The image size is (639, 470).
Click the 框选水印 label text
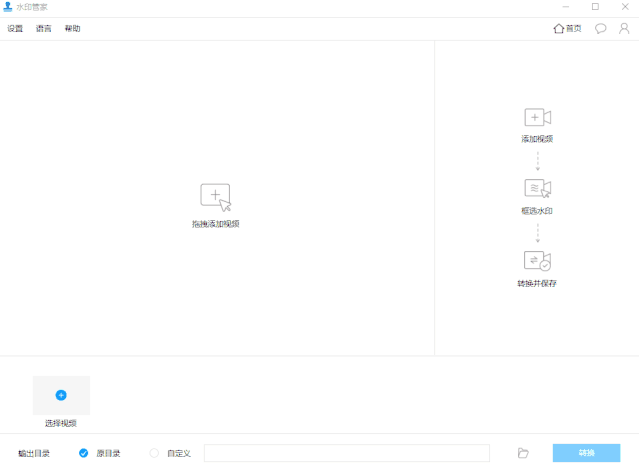(537, 211)
